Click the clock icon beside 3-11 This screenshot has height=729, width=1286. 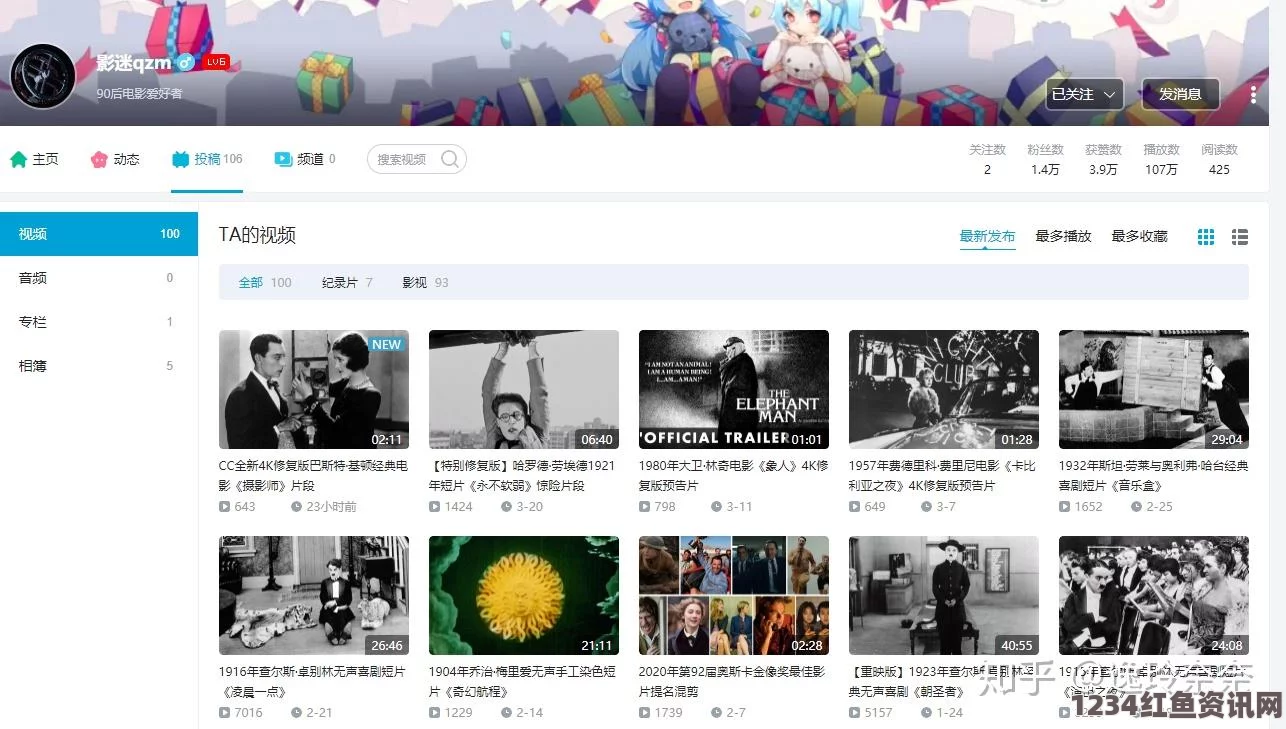716,507
